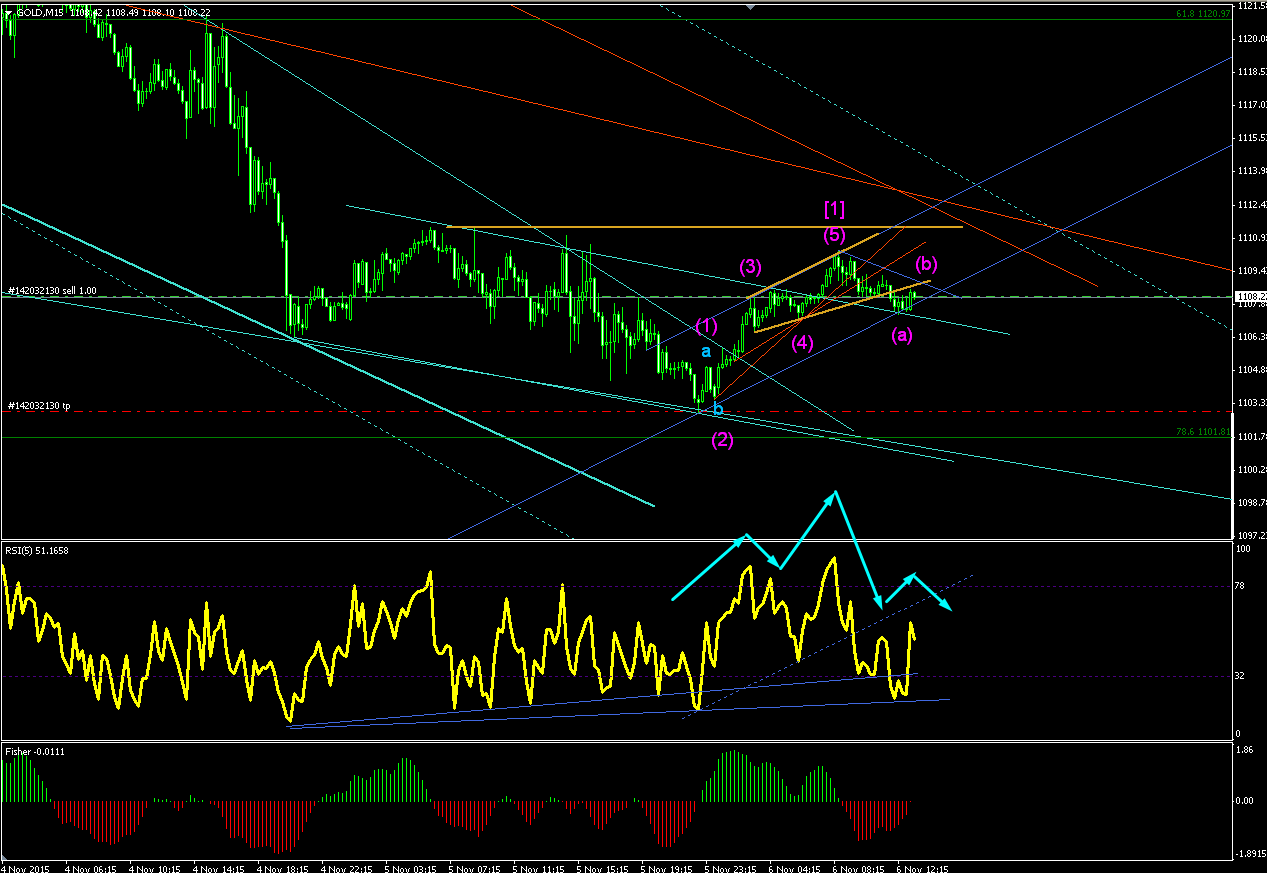Screen dimensions: 1267x873
Task: Click the Fisher scale value 0.00
Action: pos(1247,801)
